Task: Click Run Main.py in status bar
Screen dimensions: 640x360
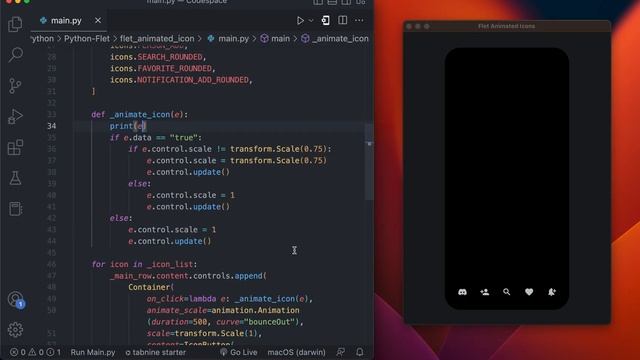Action: coord(93,352)
